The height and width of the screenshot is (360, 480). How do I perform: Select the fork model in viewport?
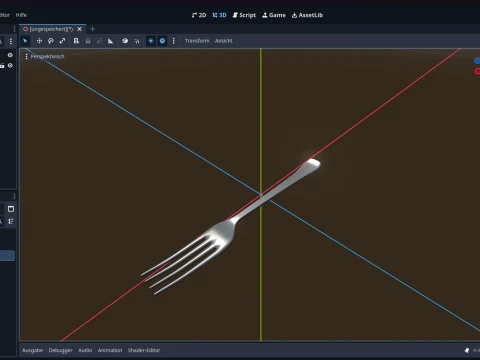230,227
